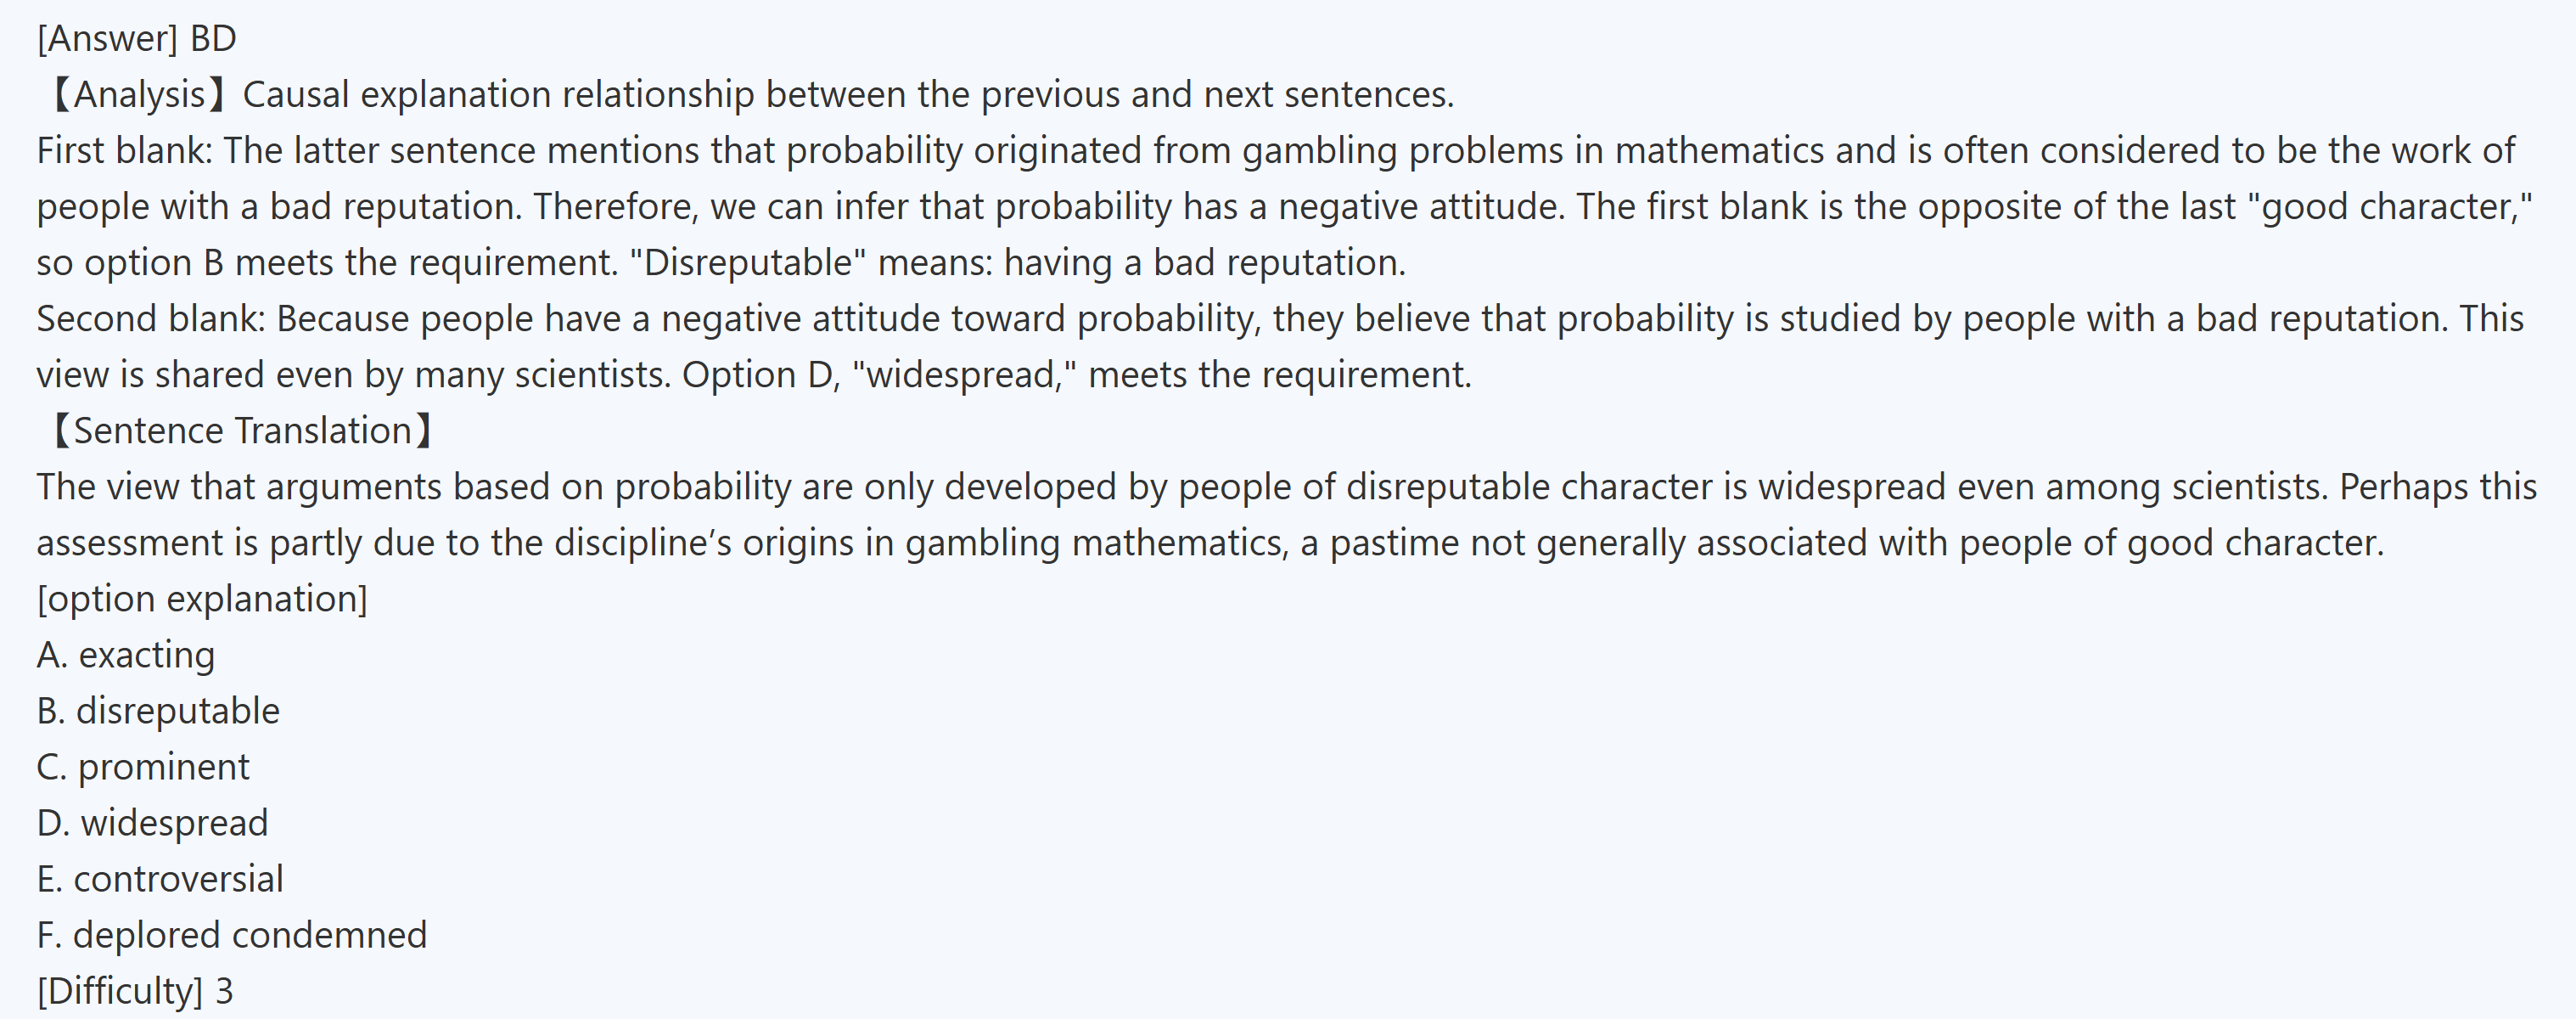The image size is (2576, 1019).
Task: Click the 'First blank:' label
Action: 124,151
